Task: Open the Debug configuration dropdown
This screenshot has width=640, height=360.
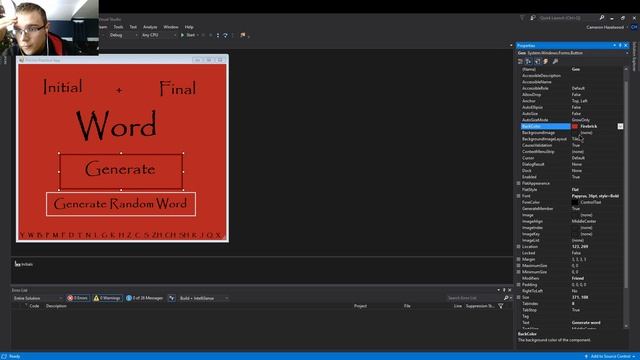Action: tap(123, 36)
